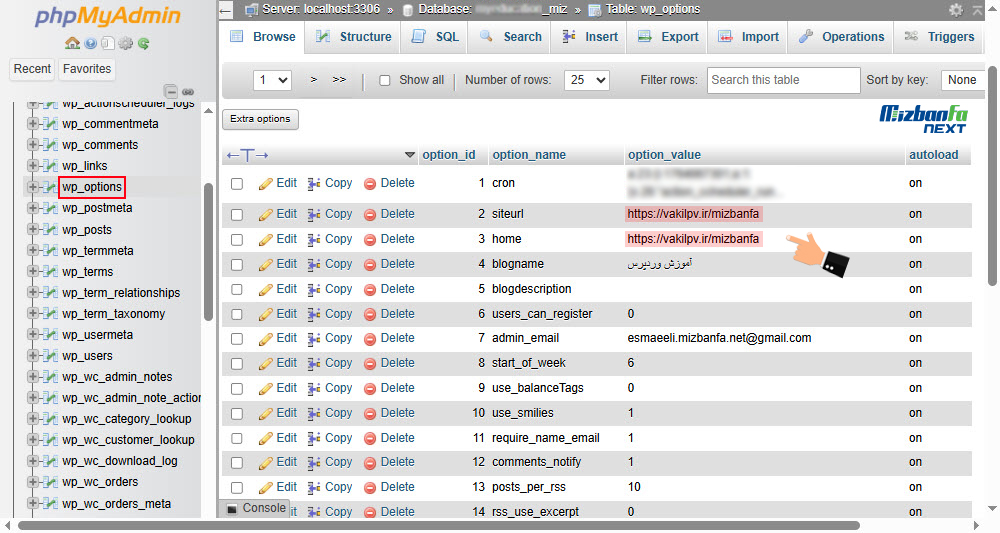Click pencil Edit icon for use_smilies row
Screen dimensions: 1000x533
(x=266, y=413)
